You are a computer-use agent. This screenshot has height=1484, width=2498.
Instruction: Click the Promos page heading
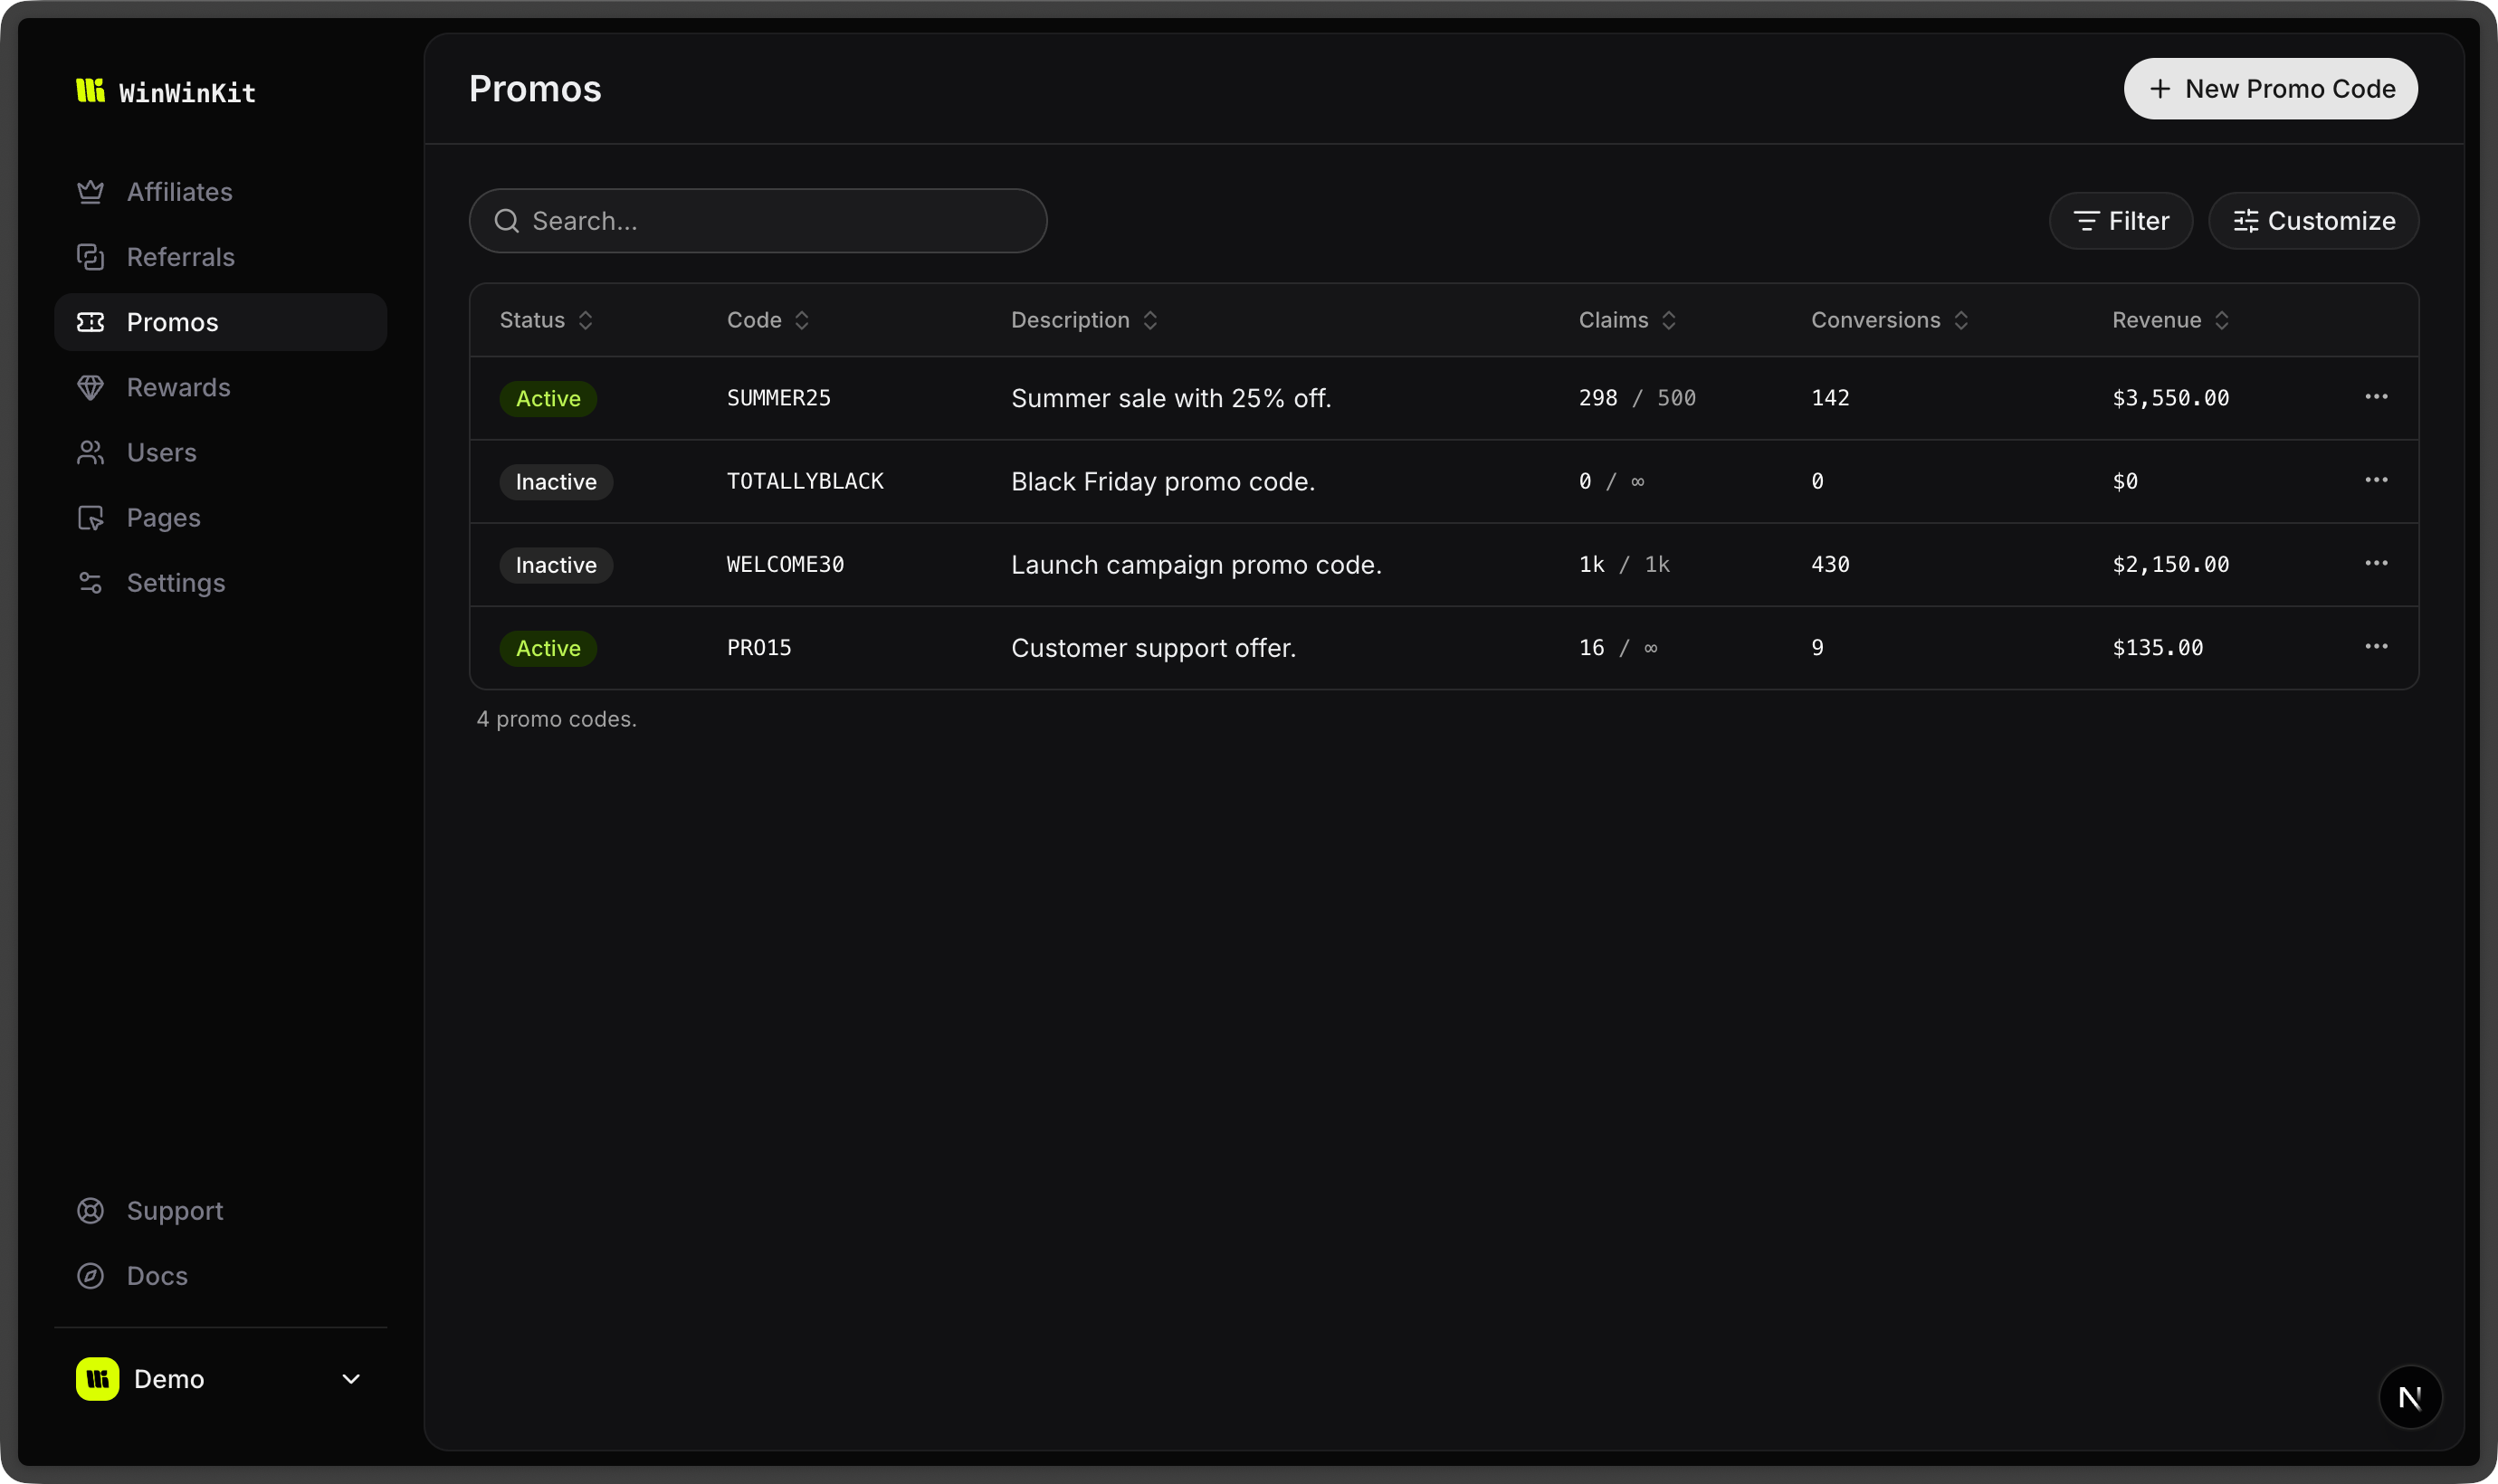535,89
